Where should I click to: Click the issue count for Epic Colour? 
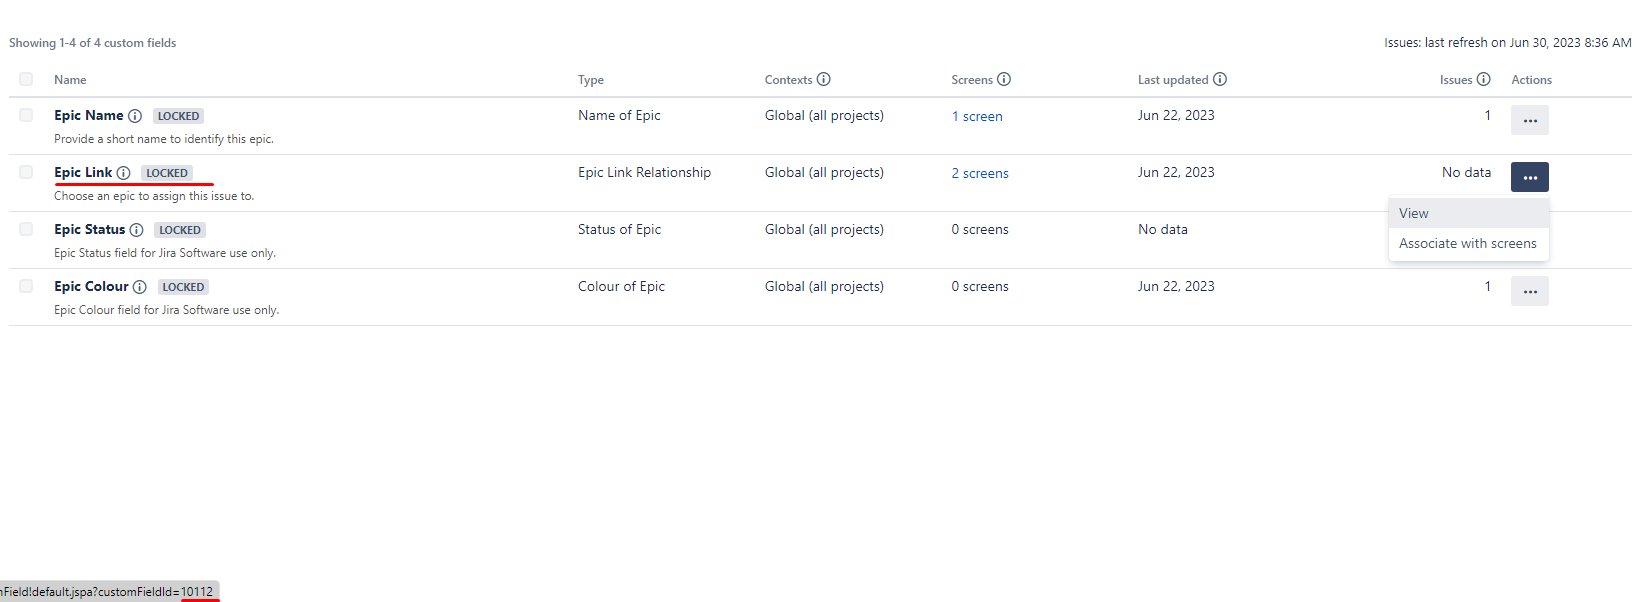coord(1487,286)
